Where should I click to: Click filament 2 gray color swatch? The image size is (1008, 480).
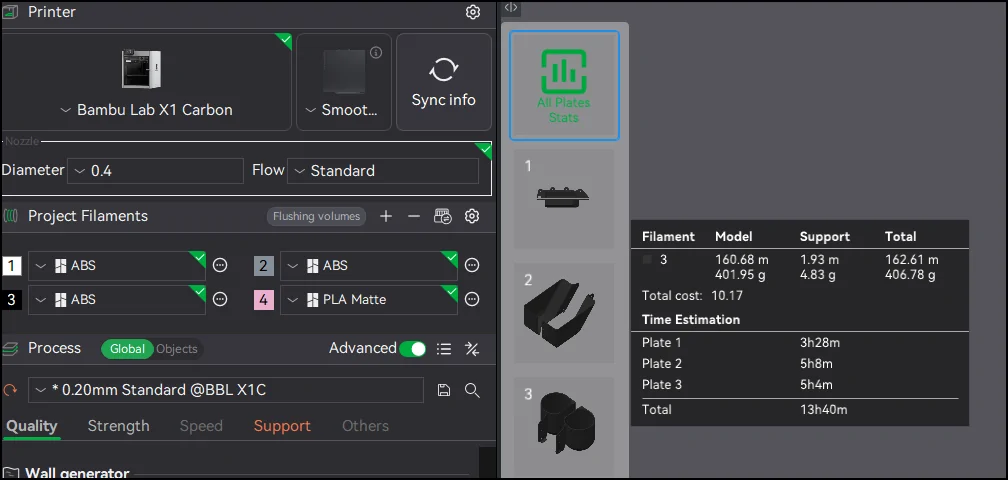point(264,265)
